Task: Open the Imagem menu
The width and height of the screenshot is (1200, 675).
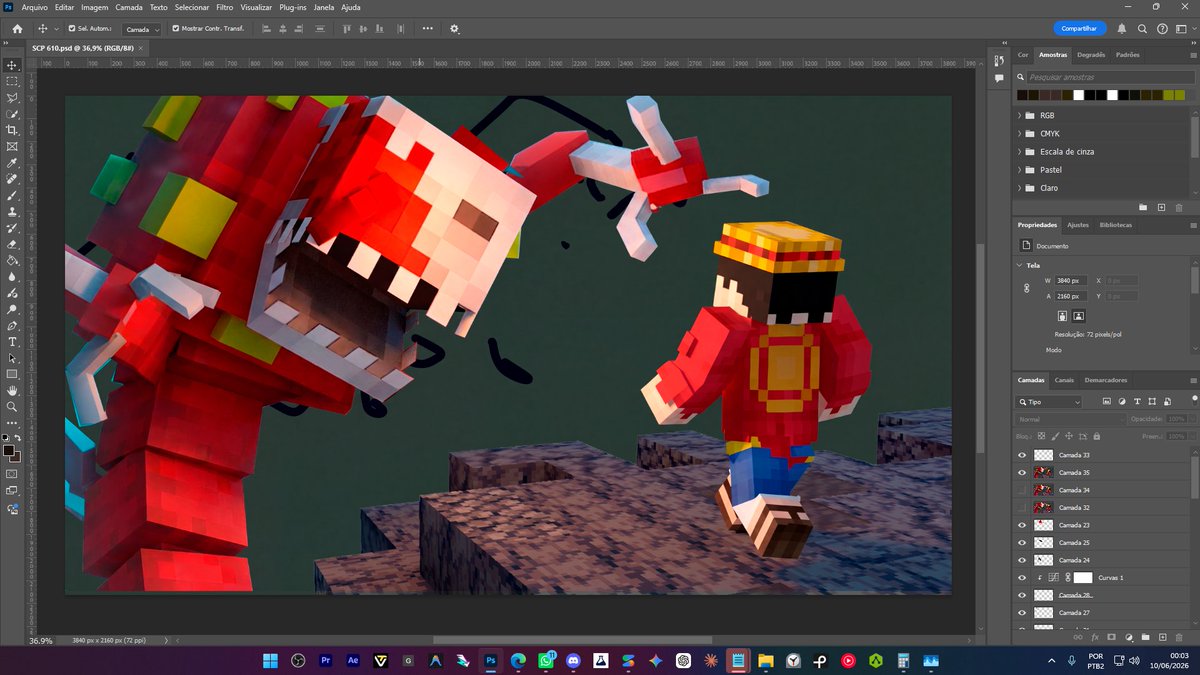Action: point(95,7)
